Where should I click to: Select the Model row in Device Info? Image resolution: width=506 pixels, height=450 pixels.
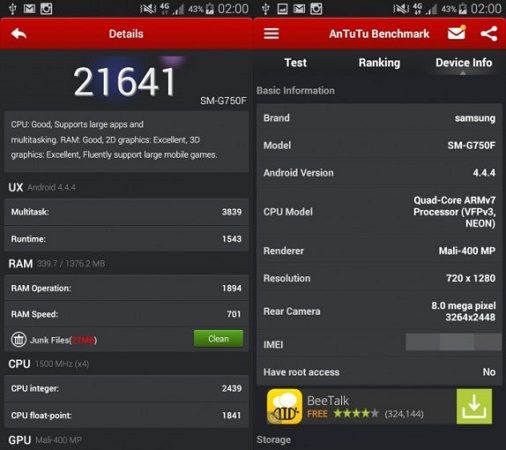[x=379, y=145]
